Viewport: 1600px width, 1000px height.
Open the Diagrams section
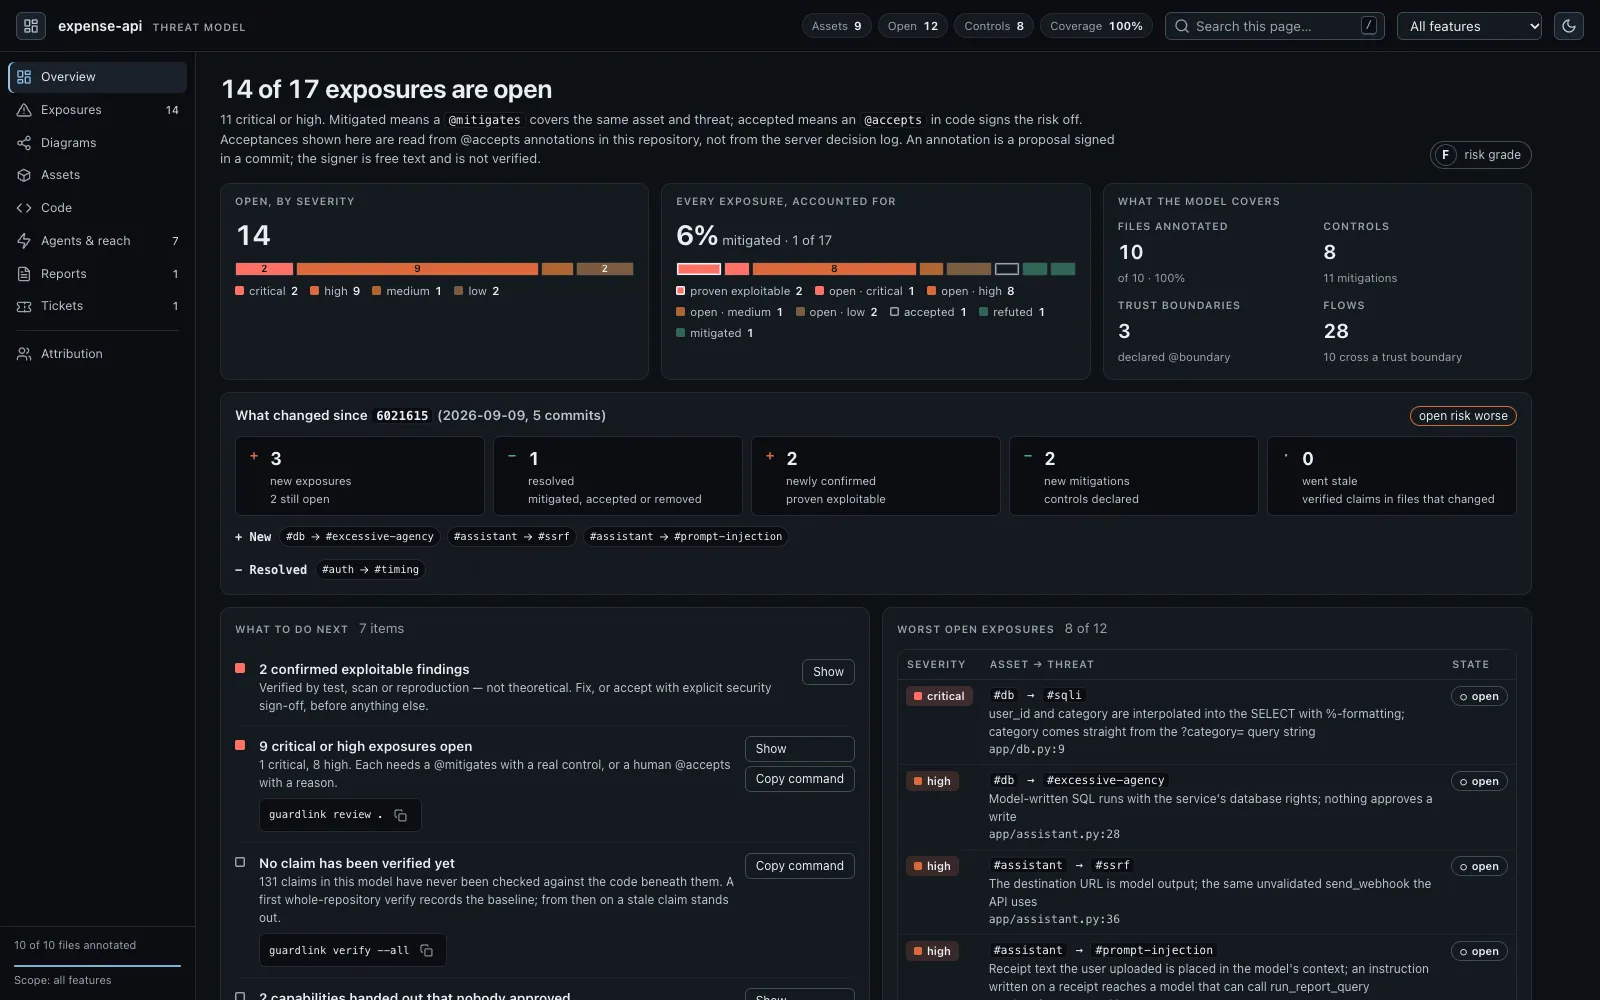97,143
